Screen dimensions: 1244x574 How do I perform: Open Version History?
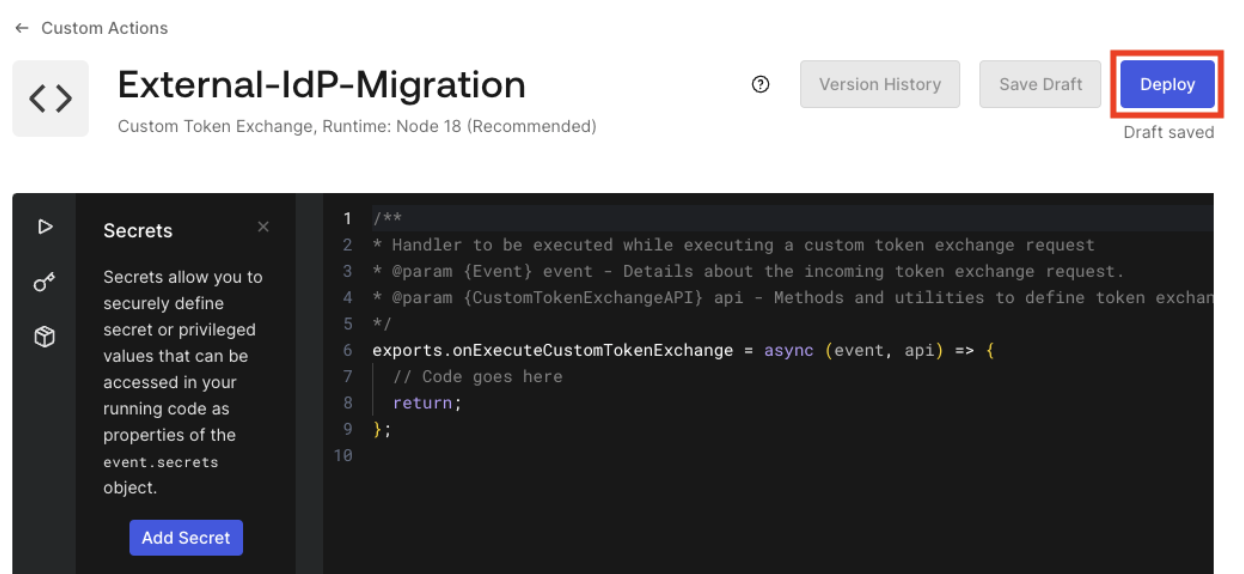[x=880, y=84]
